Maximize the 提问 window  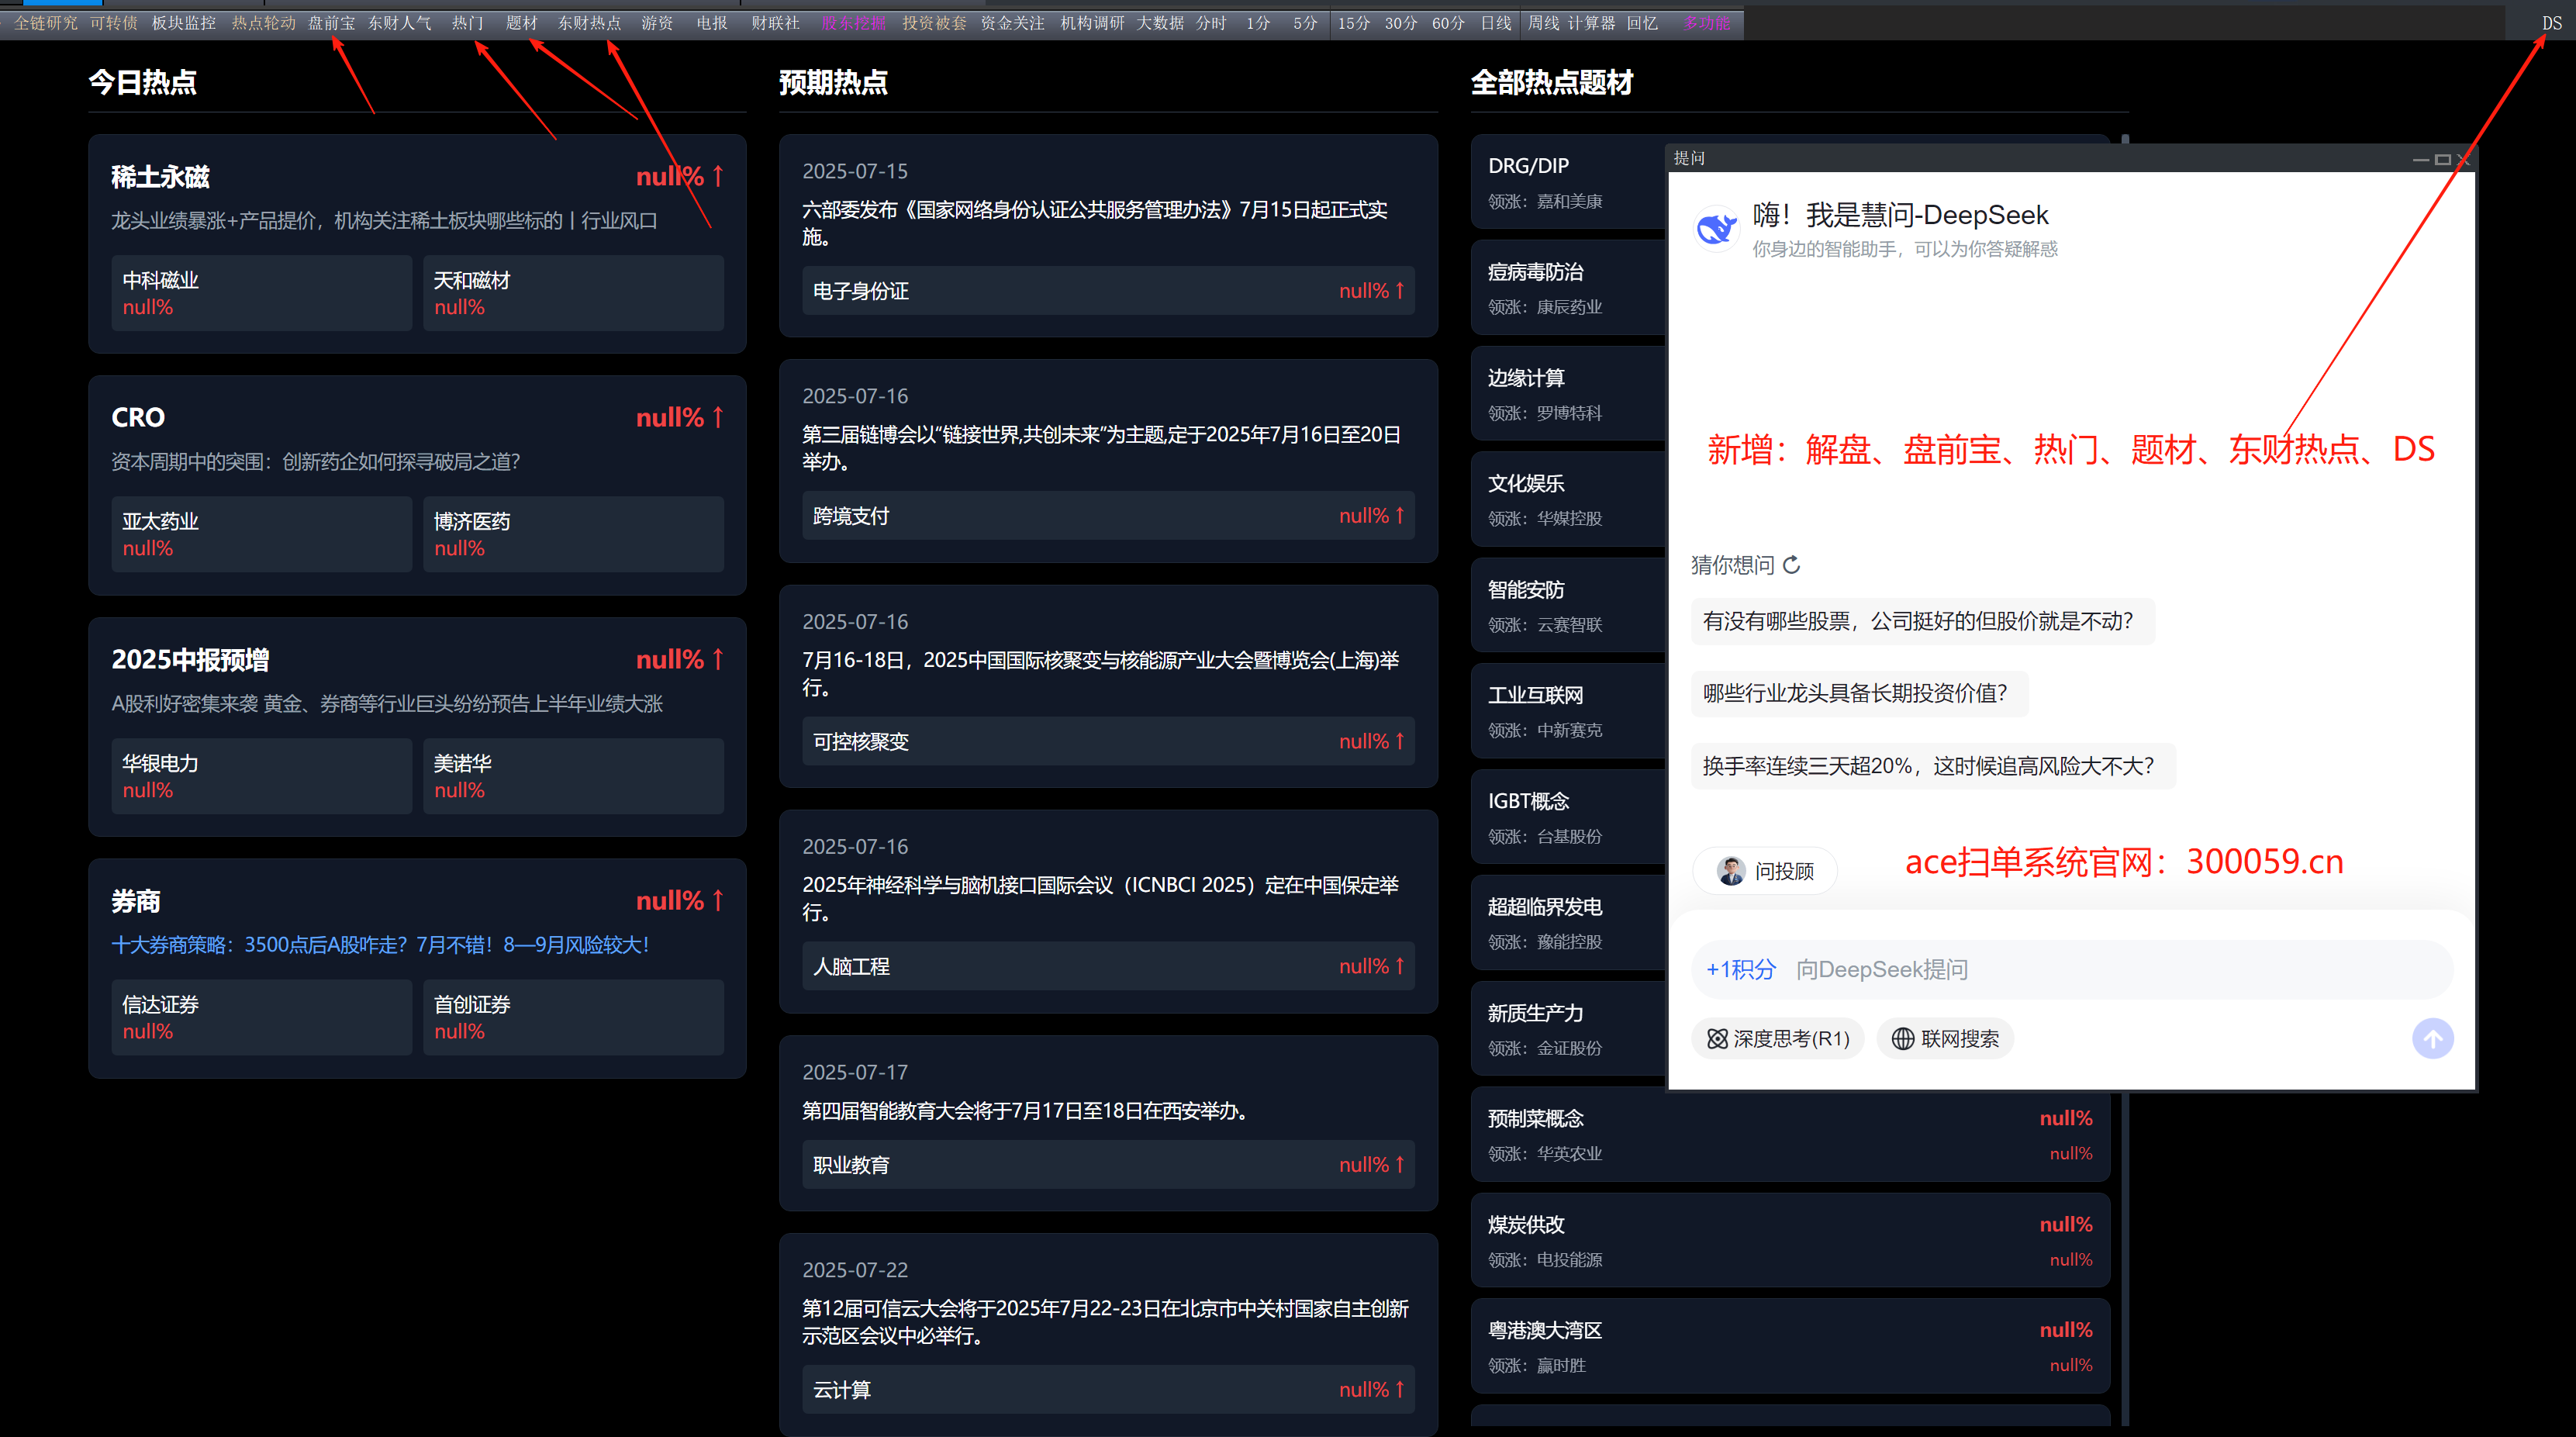[2442, 159]
